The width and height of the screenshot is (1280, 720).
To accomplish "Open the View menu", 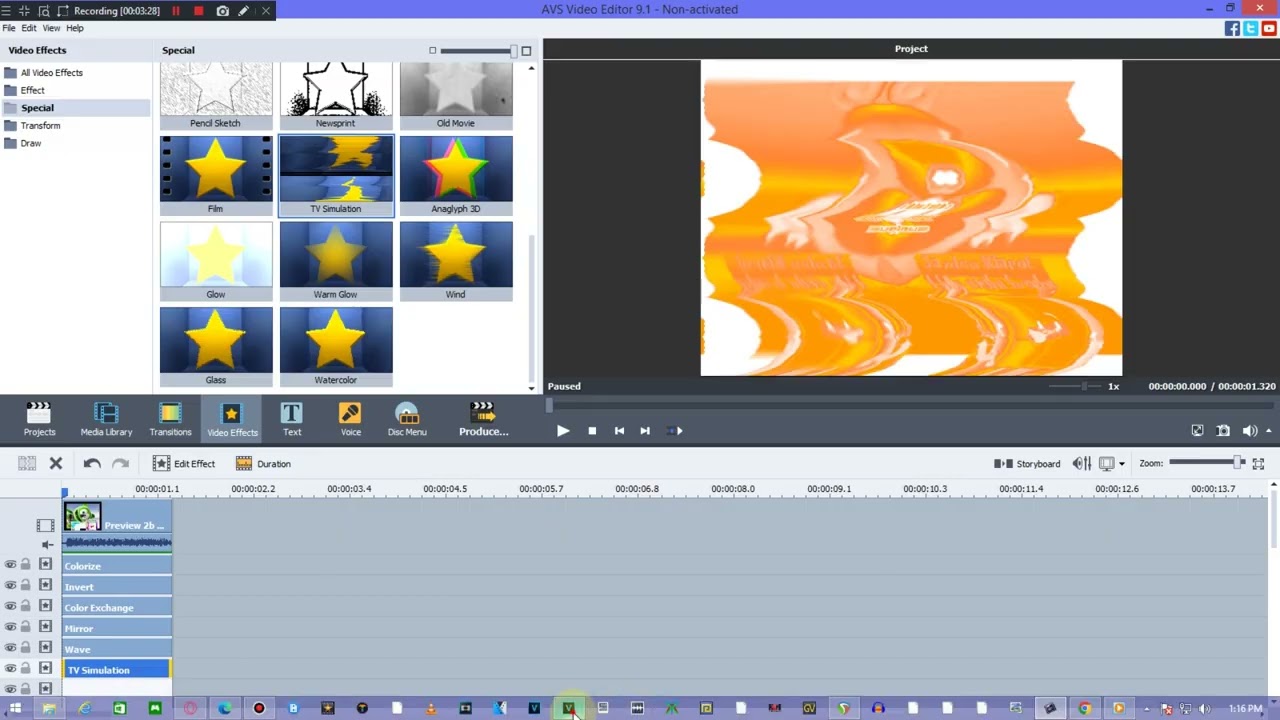I will tap(51, 28).
